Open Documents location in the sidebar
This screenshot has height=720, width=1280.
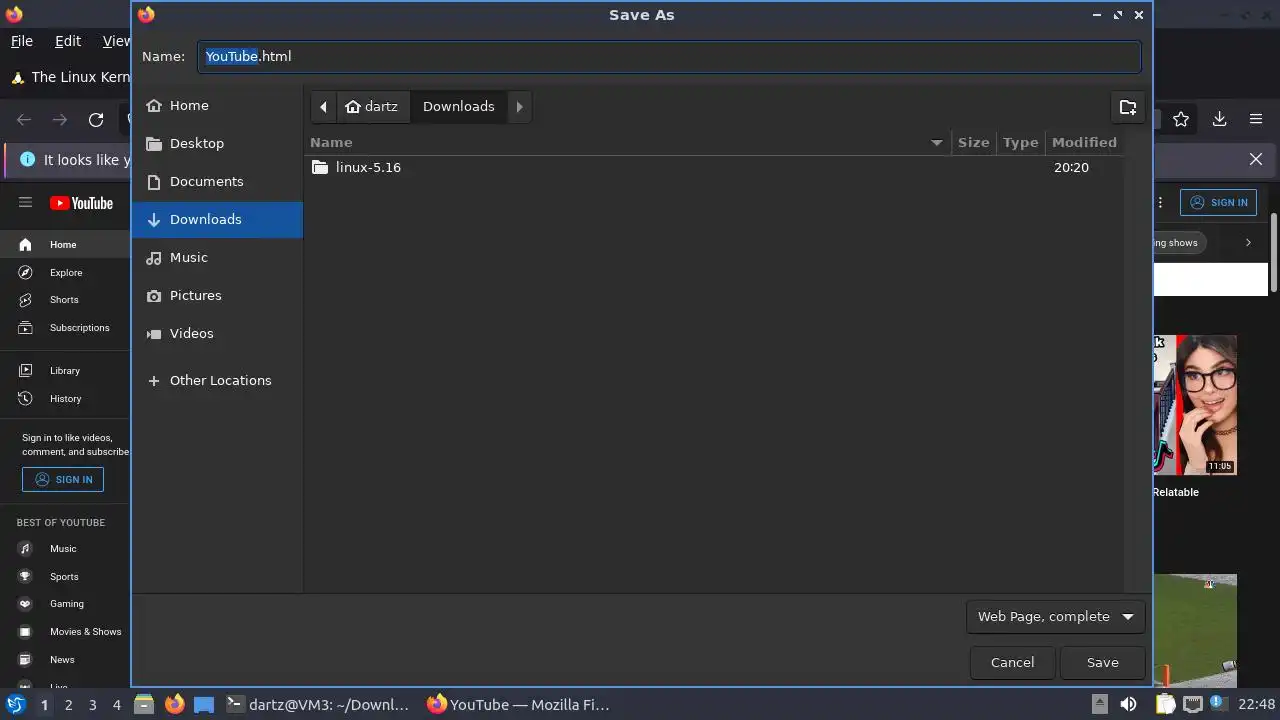click(217, 181)
